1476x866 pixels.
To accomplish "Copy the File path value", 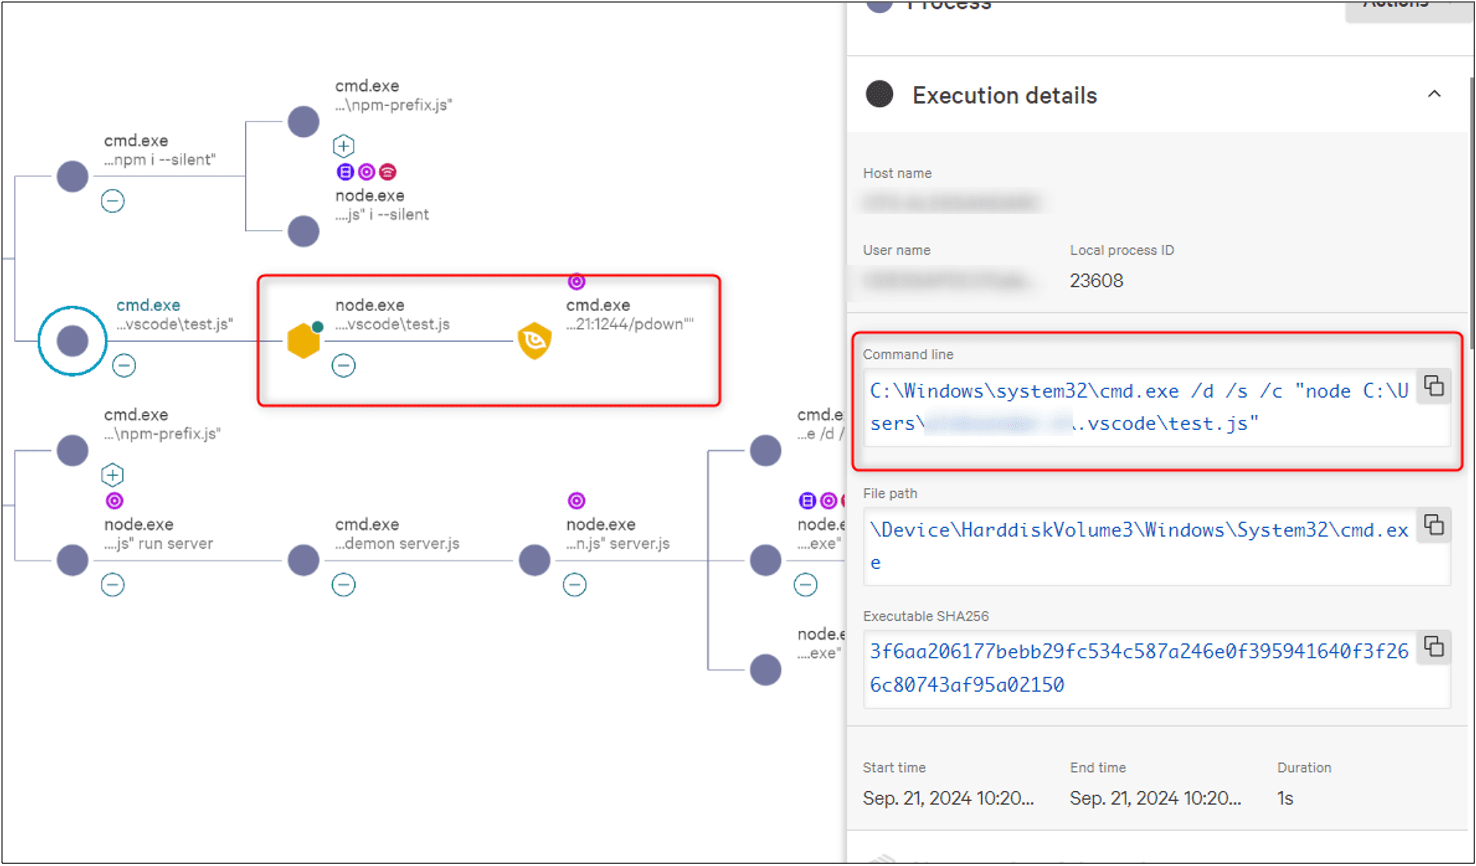I will pos(1434,525).
